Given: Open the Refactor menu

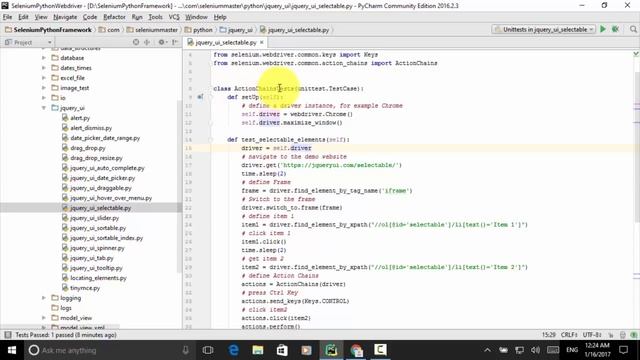Looking at the screenshot, I should click(x=114, y=17).
